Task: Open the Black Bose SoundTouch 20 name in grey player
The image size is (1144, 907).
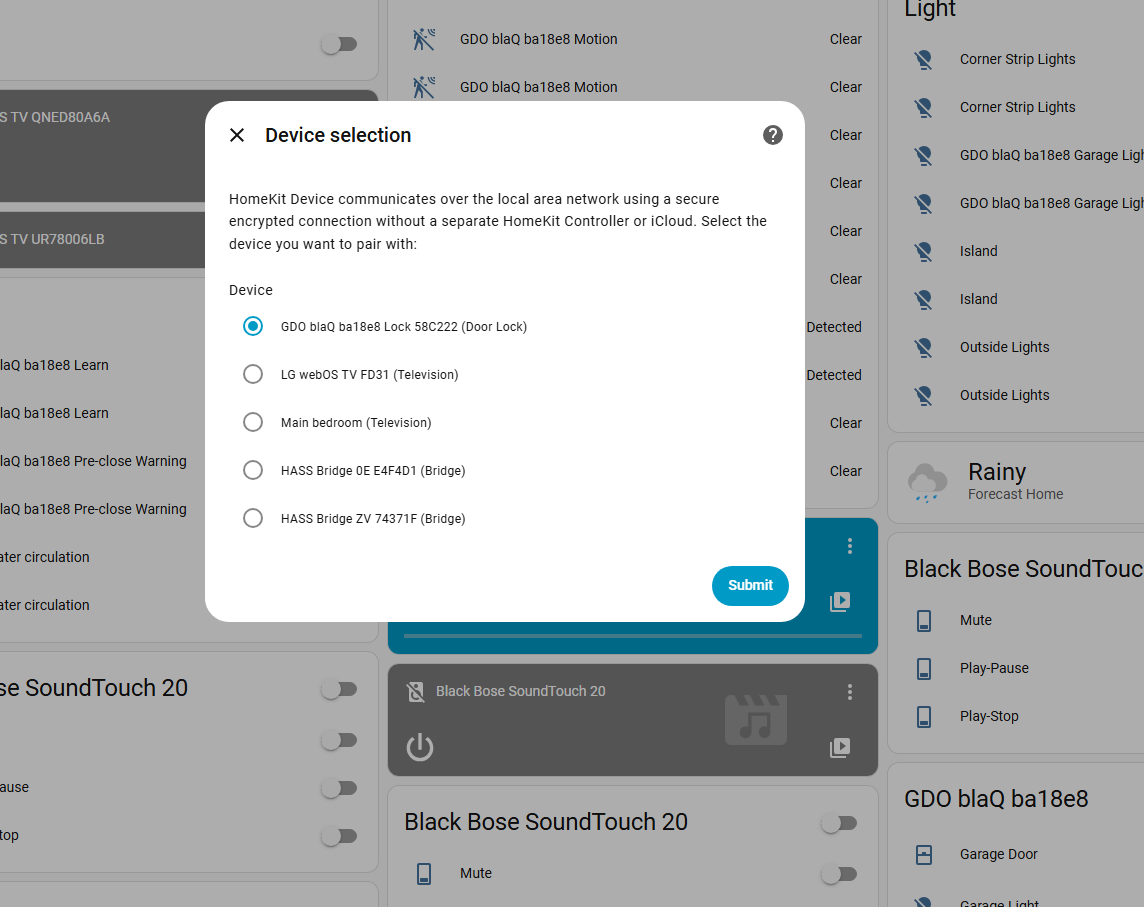Action: 521,691
